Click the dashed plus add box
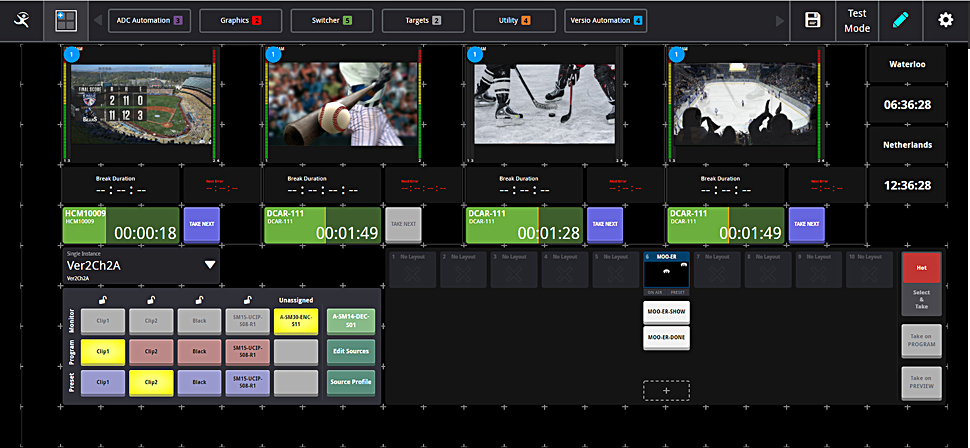Screen dimensions: 970x448 [x=666, y=390]
